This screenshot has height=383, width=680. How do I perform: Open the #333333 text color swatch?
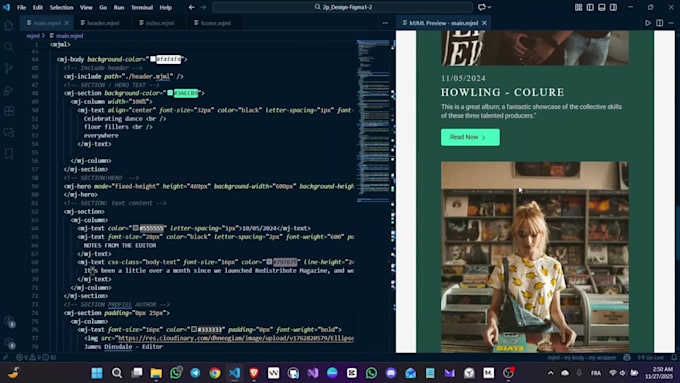pos(194,330)
